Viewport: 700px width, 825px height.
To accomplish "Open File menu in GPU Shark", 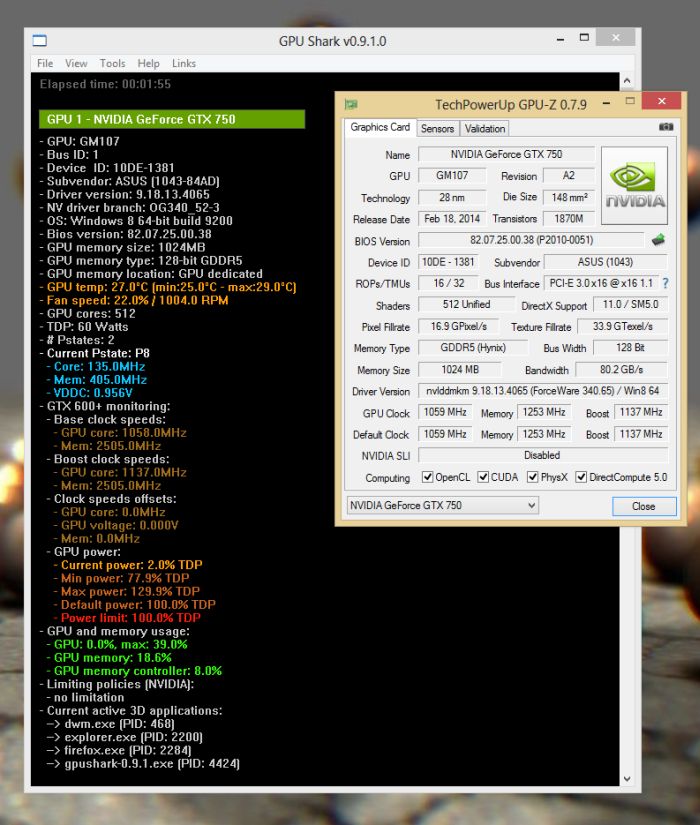I will pyautogui.click(x=45, y=63).
